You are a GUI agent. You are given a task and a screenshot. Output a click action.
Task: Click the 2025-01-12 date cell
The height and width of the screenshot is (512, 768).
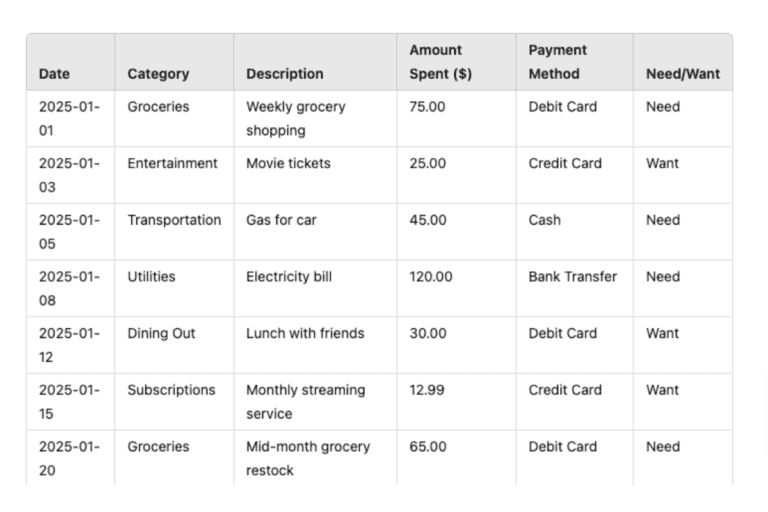(70, 345)
